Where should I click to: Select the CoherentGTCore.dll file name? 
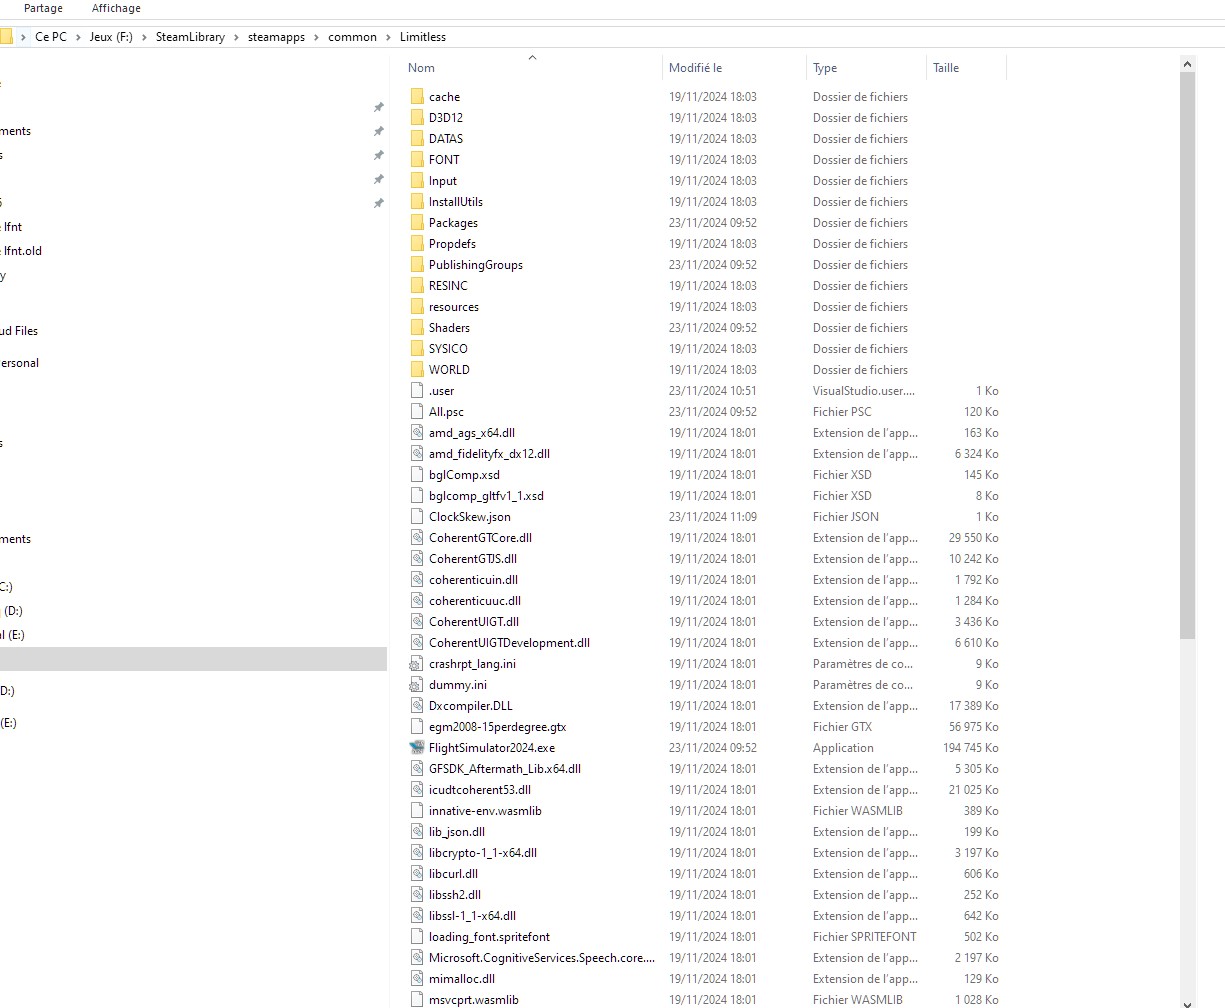pos(480,538)
